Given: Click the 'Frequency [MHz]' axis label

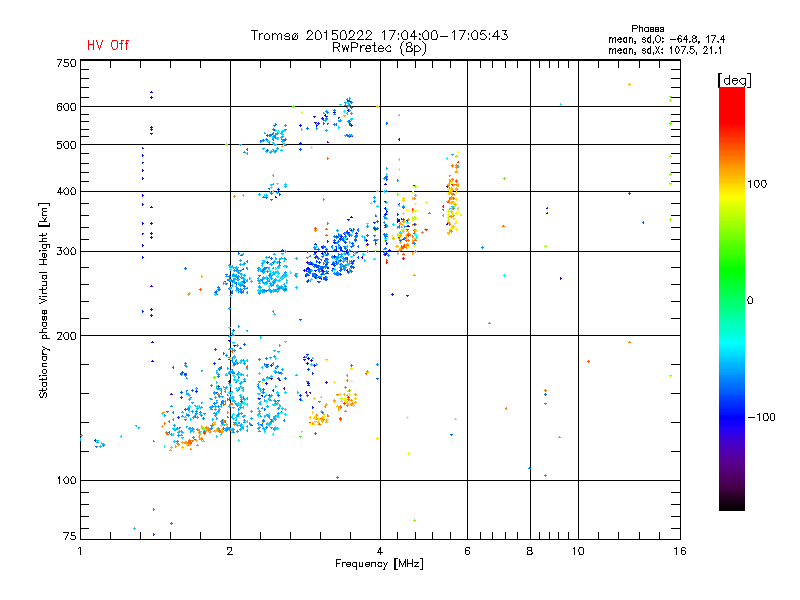Looking at the screenshot, I should 379,564.
